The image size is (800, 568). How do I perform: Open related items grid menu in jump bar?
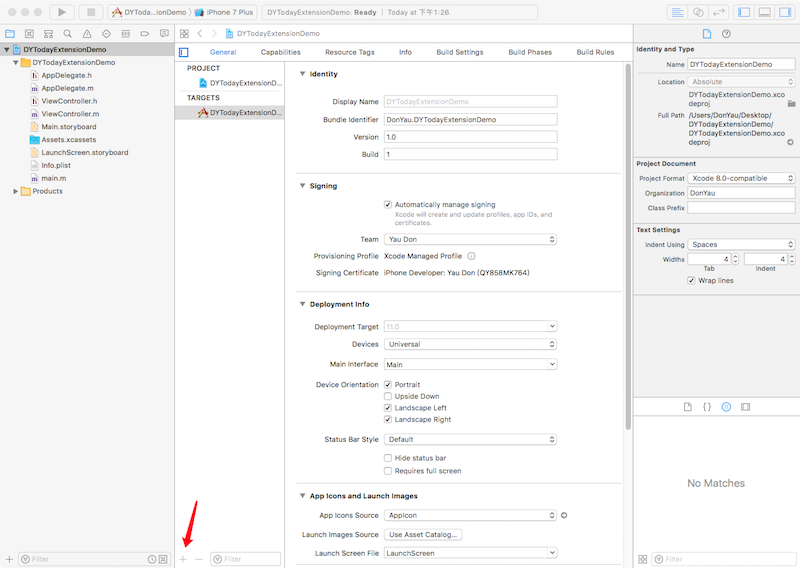tap(184, 34)
